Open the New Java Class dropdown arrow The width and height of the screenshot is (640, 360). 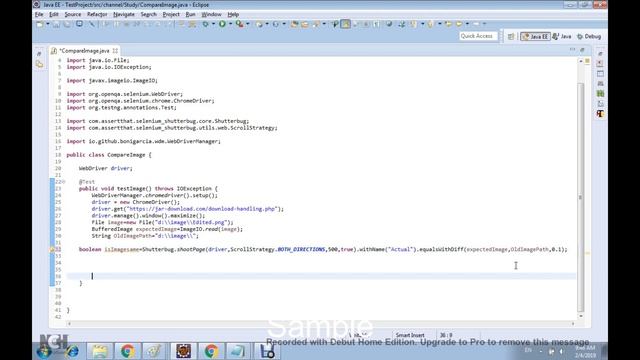click(284, 24)
